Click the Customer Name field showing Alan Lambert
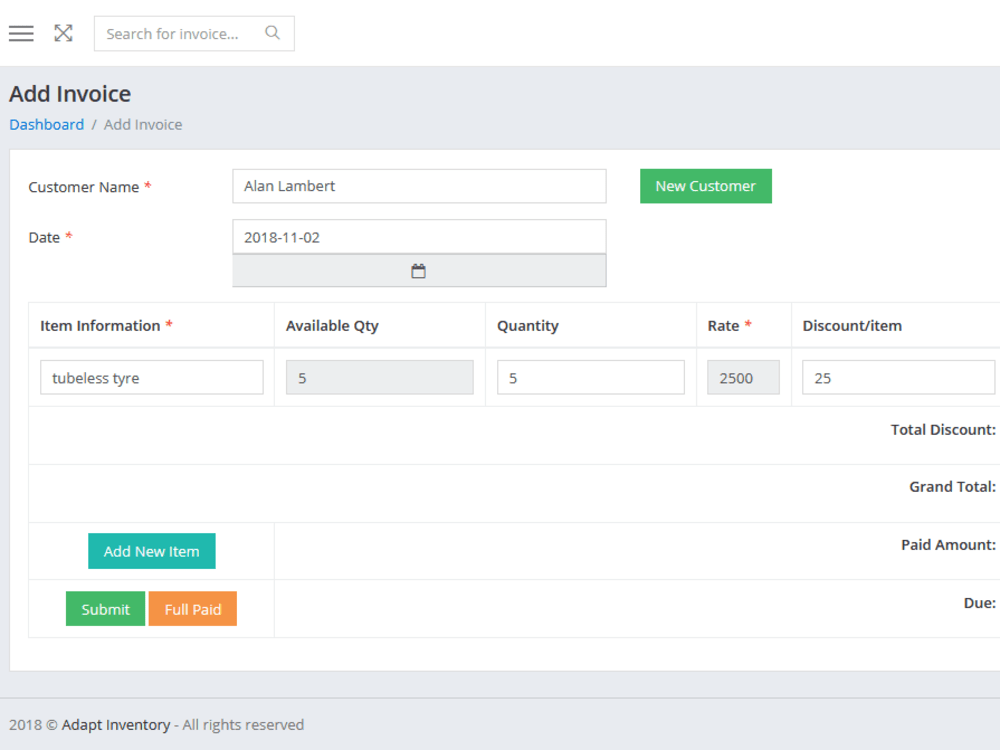 pos(419,186)
